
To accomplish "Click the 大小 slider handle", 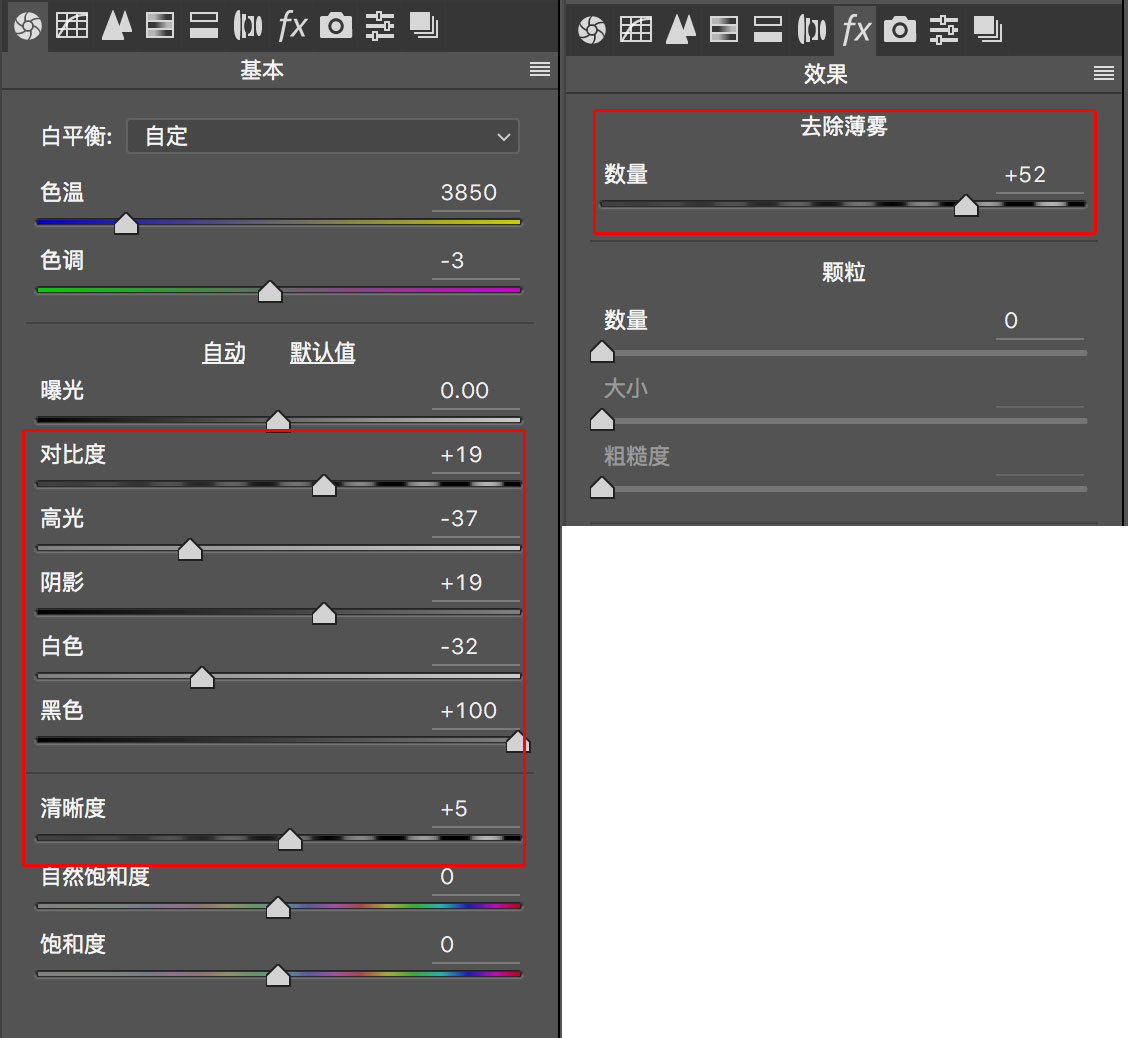I will [x=602, y=419].
